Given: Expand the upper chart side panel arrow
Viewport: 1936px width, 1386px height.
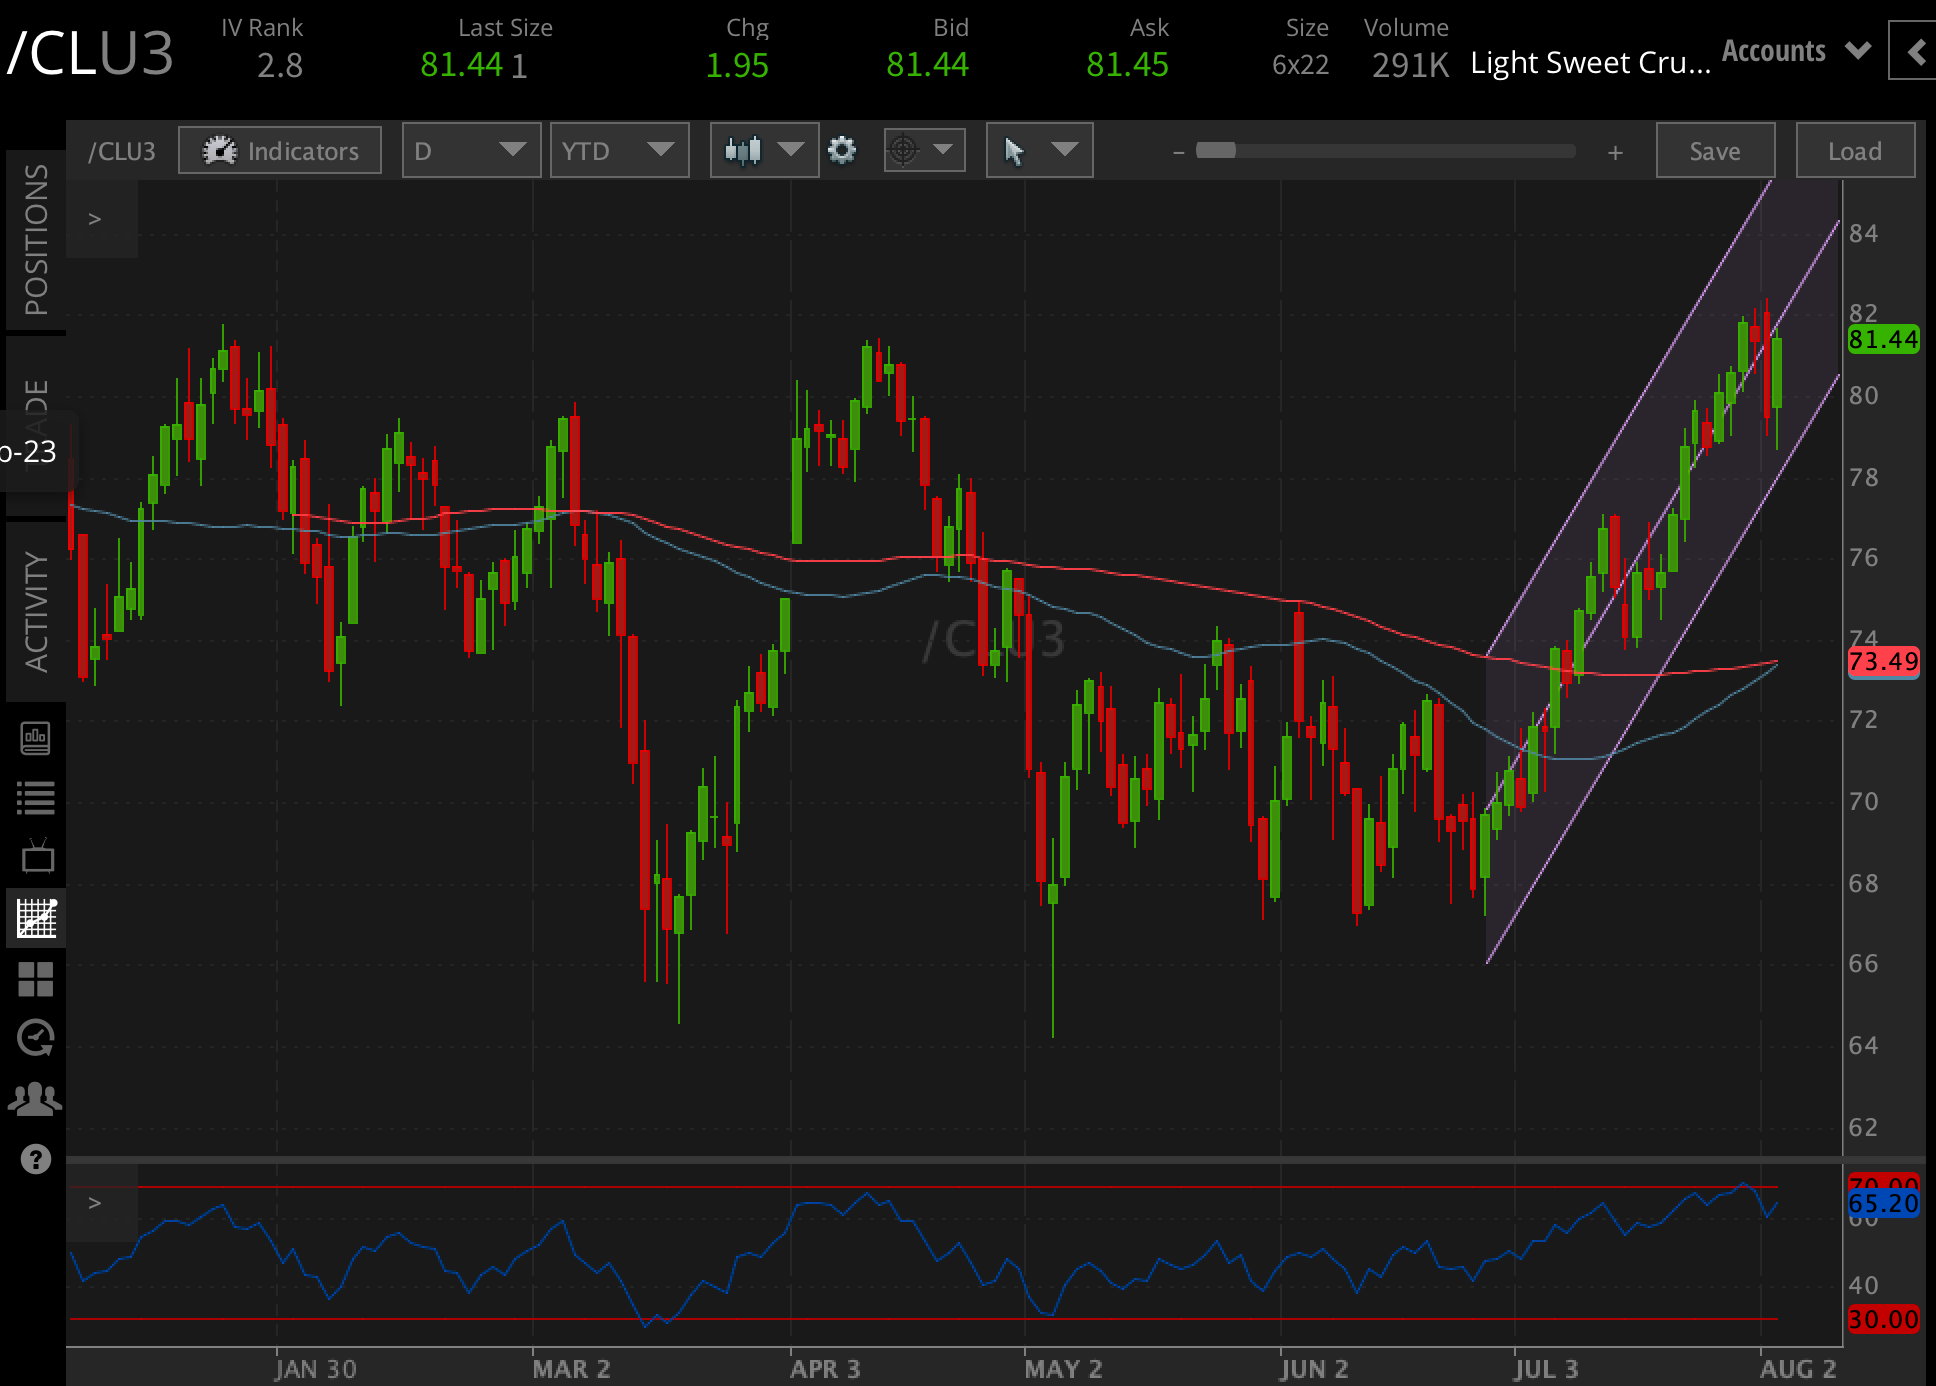Looking at the screenshot, I should [x=95, y=219].
